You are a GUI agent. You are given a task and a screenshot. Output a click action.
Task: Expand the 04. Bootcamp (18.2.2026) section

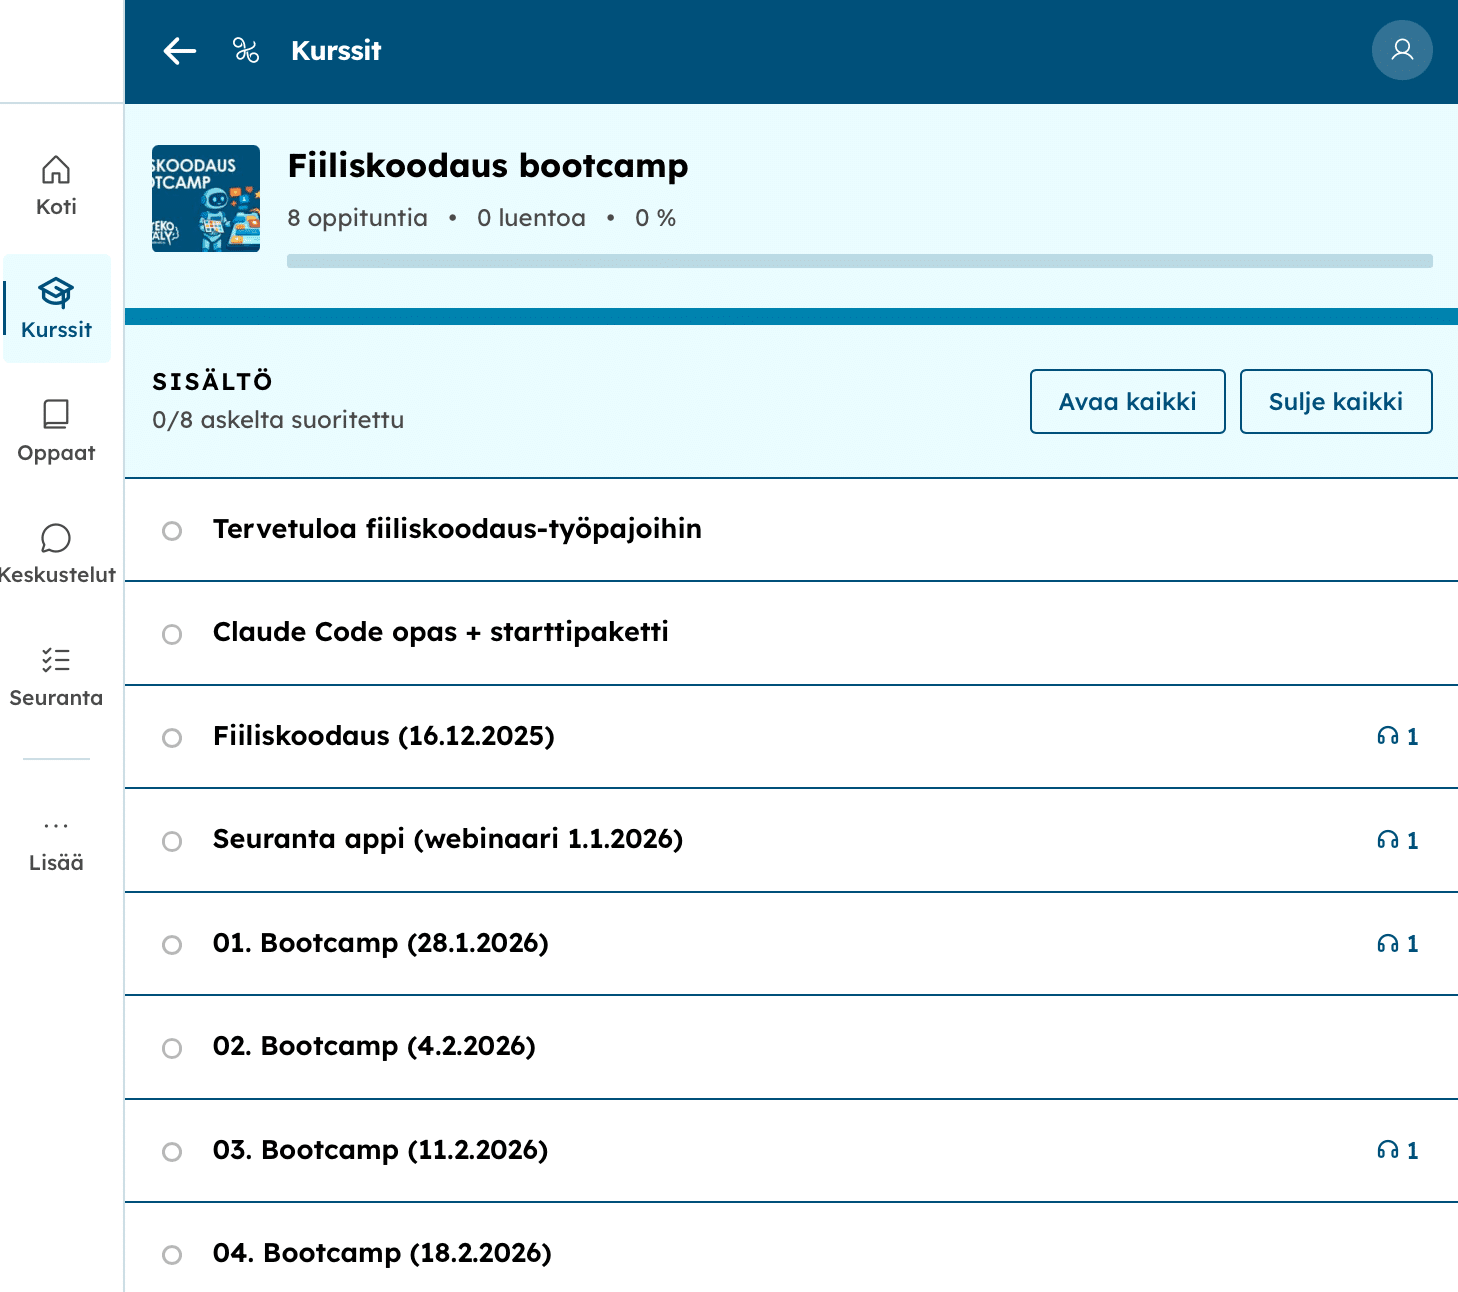382,1253
